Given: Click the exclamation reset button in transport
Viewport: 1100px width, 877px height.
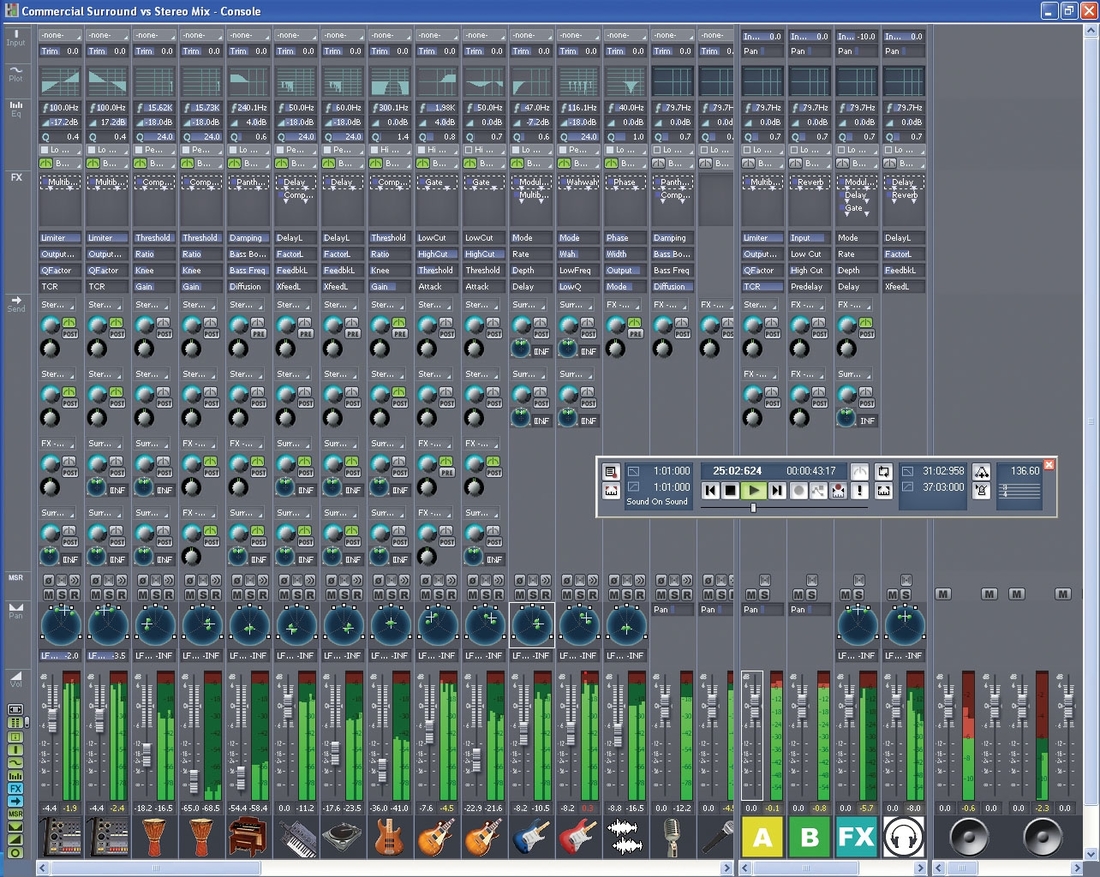Looking at the screenshot, I should (859, 490).
